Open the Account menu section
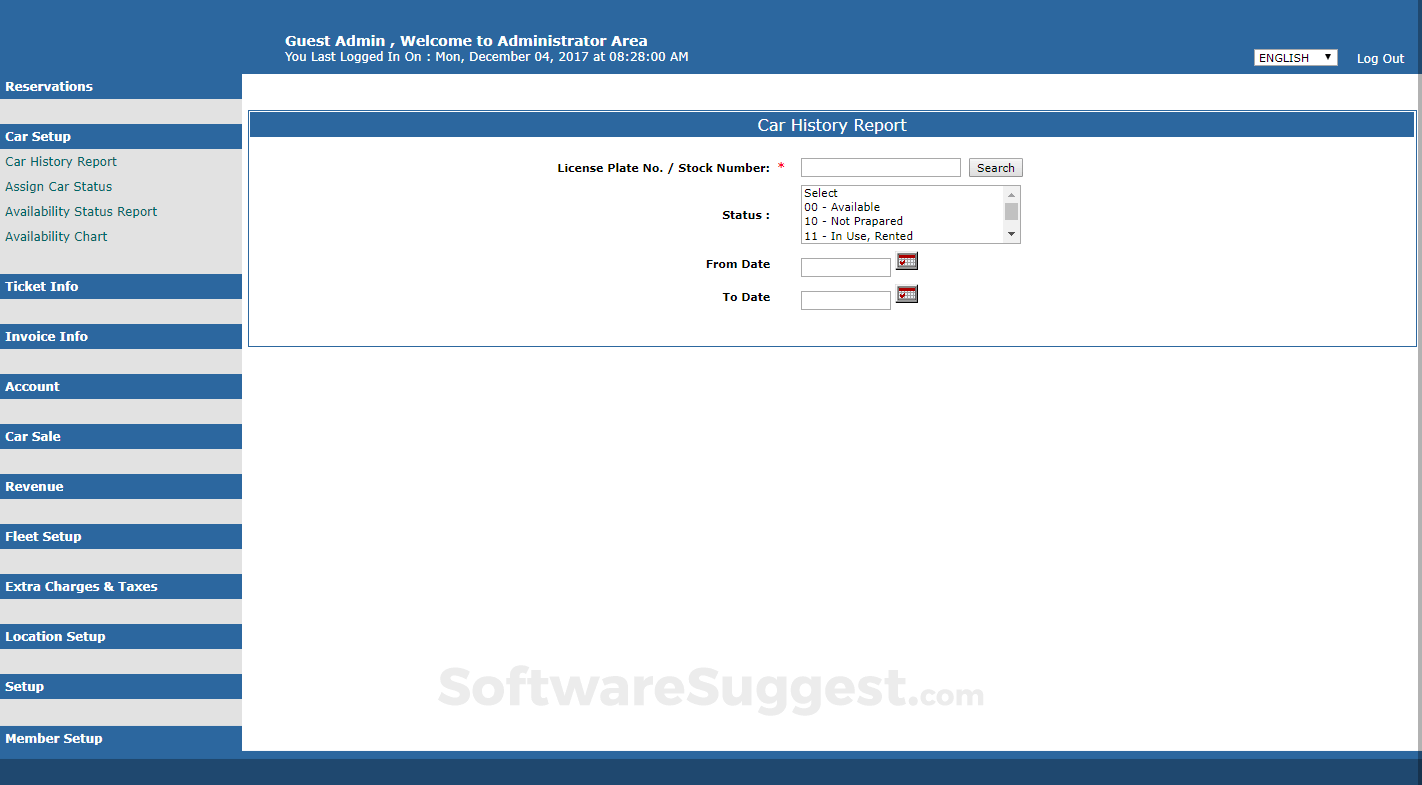 (x=32, y=386)
